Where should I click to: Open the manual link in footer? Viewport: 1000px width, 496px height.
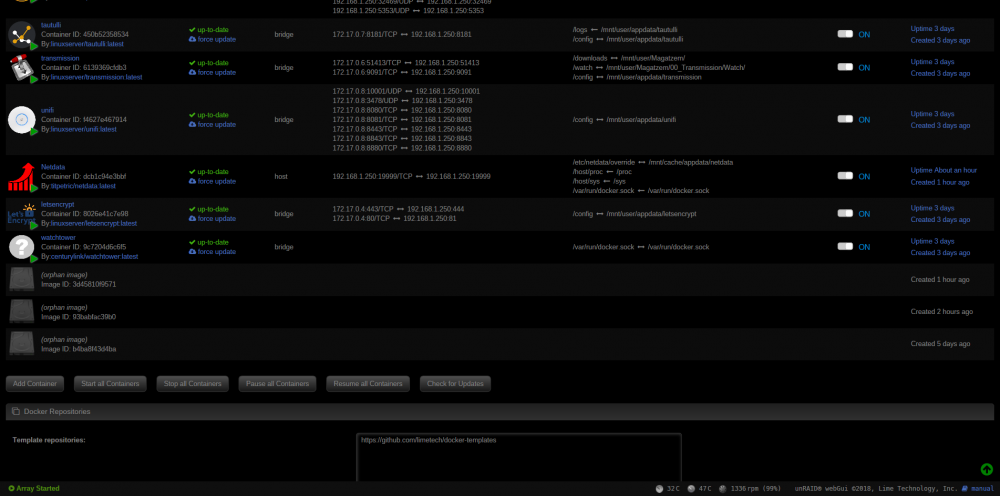[x=983, y=488]
